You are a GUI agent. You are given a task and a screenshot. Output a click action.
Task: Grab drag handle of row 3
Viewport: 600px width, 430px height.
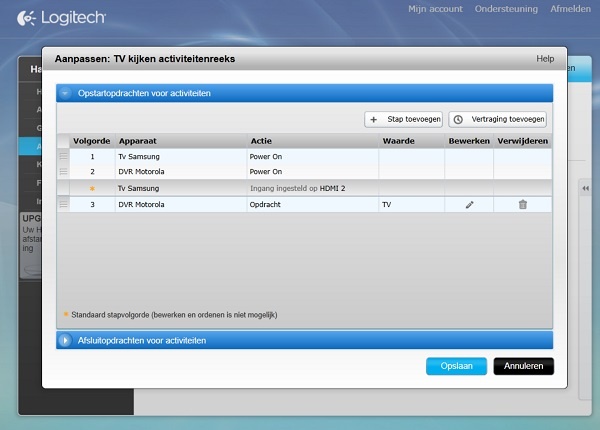point(64,204)
